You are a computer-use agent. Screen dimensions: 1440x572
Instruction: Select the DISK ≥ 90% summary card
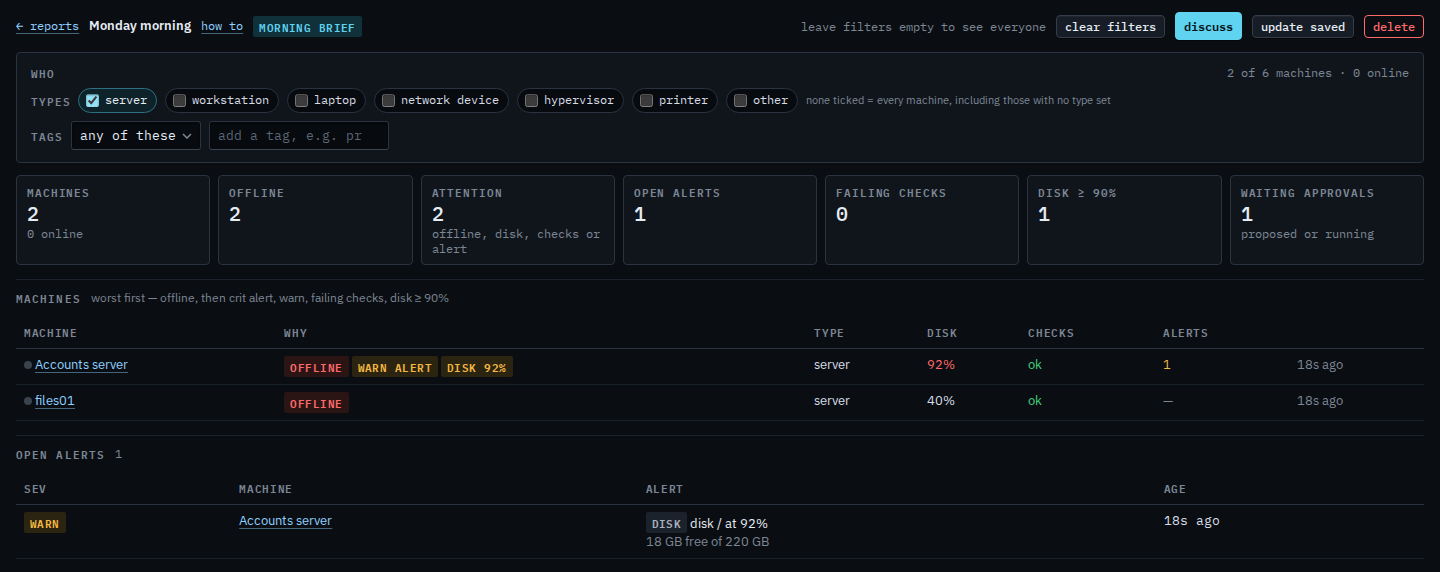click(x=1124, y=220)
